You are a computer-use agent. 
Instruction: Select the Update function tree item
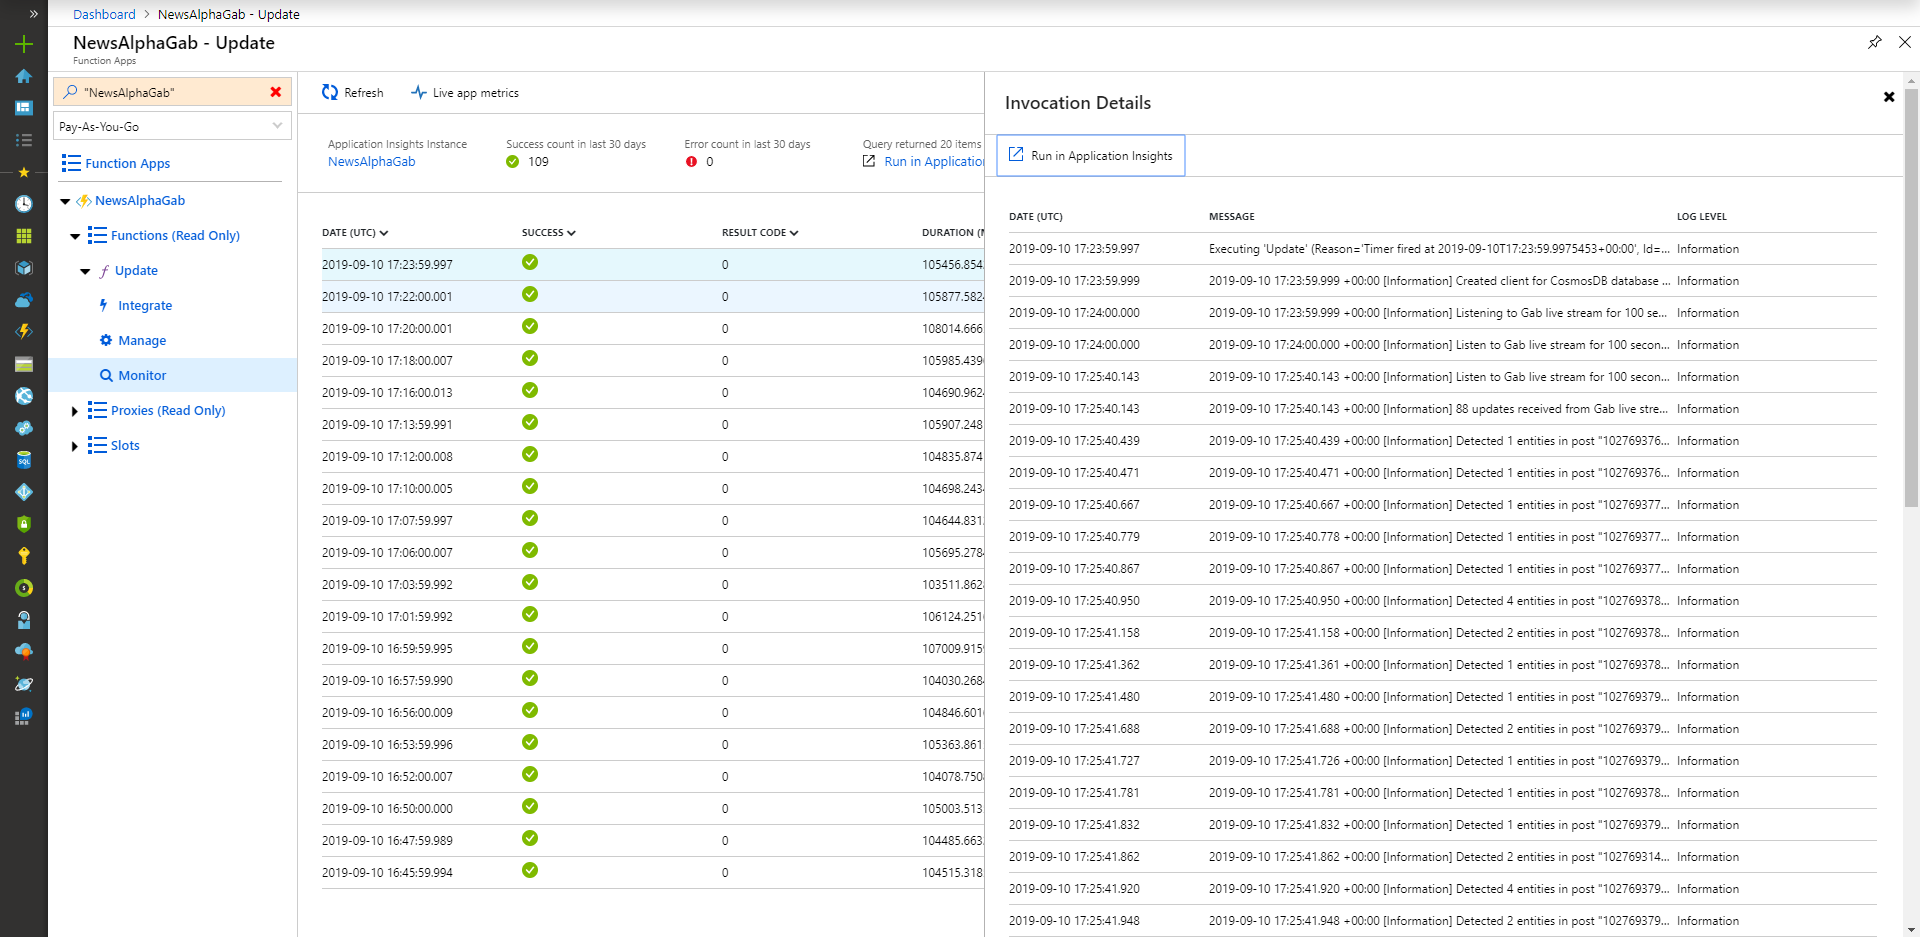click(x=136, y=271)
